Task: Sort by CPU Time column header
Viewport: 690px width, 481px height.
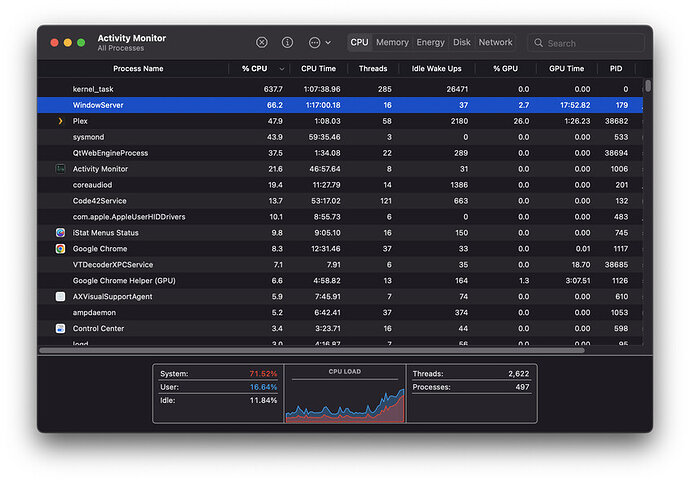Action: (x=318, y=69)
